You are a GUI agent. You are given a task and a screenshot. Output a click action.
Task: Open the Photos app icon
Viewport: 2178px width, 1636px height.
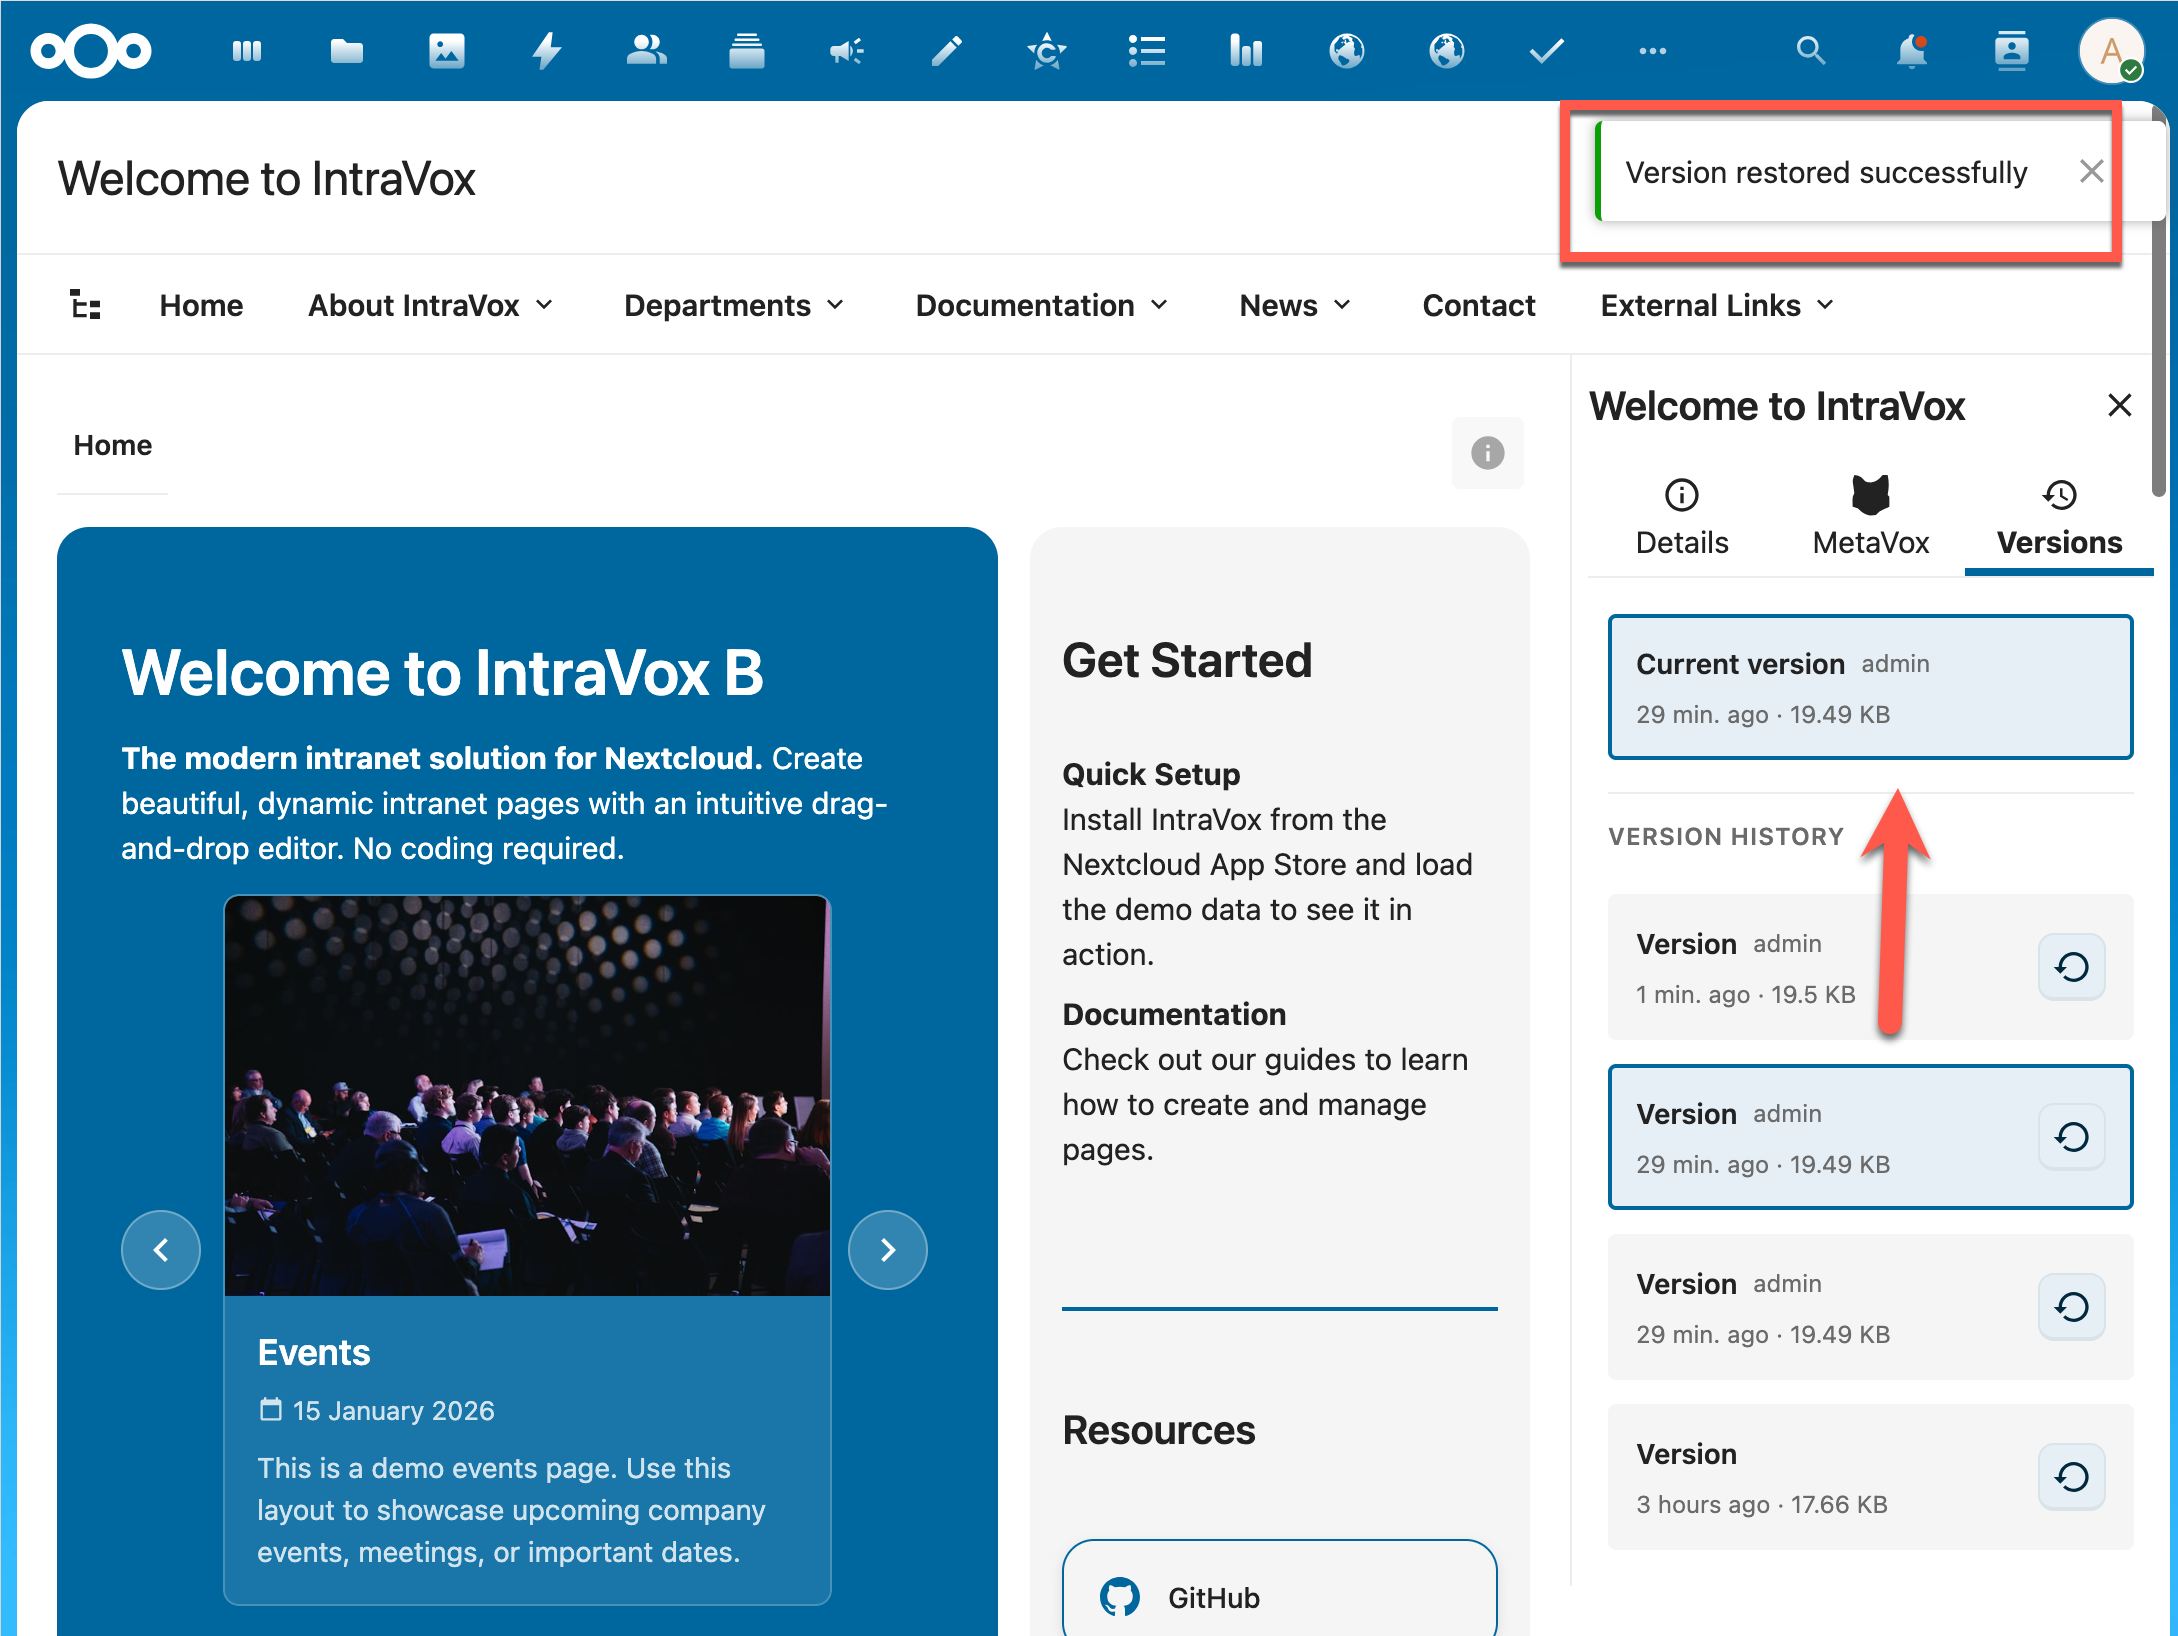pos(447,51)
